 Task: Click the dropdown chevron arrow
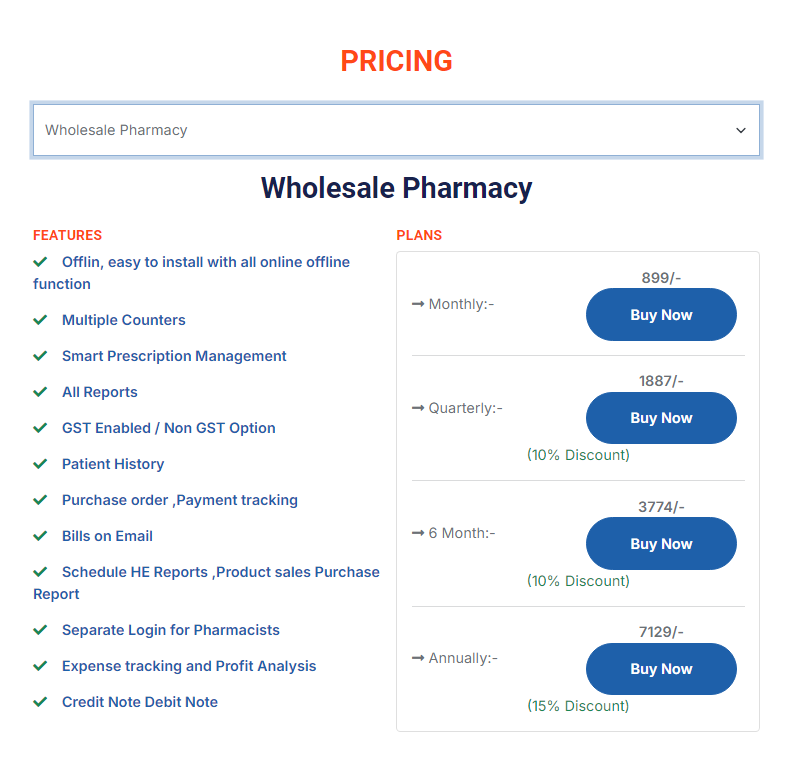click(x=741, y=130)
